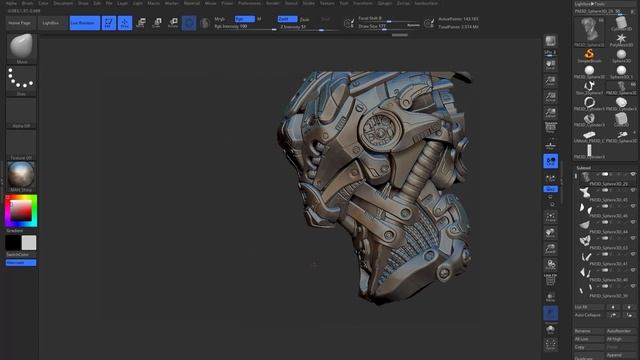The image size is (640, 360).
Task: Click the Actual size icon
Action: pyautogui.click(x=550, y=97)
